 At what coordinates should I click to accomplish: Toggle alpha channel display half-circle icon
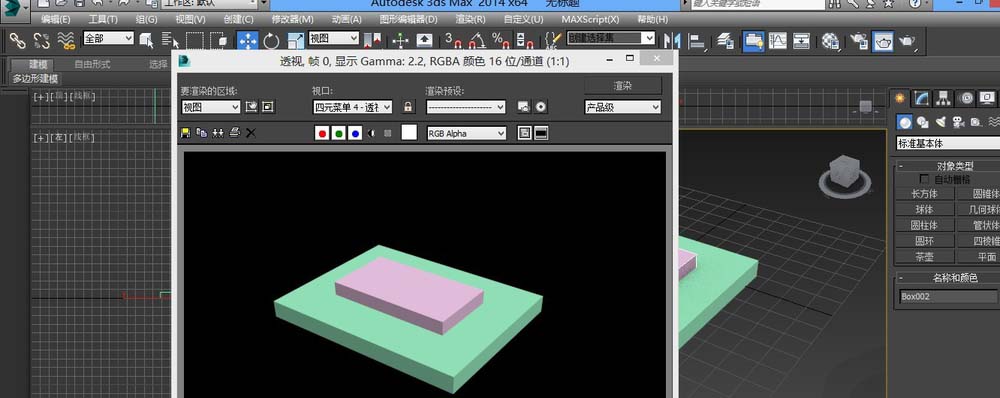372,133
